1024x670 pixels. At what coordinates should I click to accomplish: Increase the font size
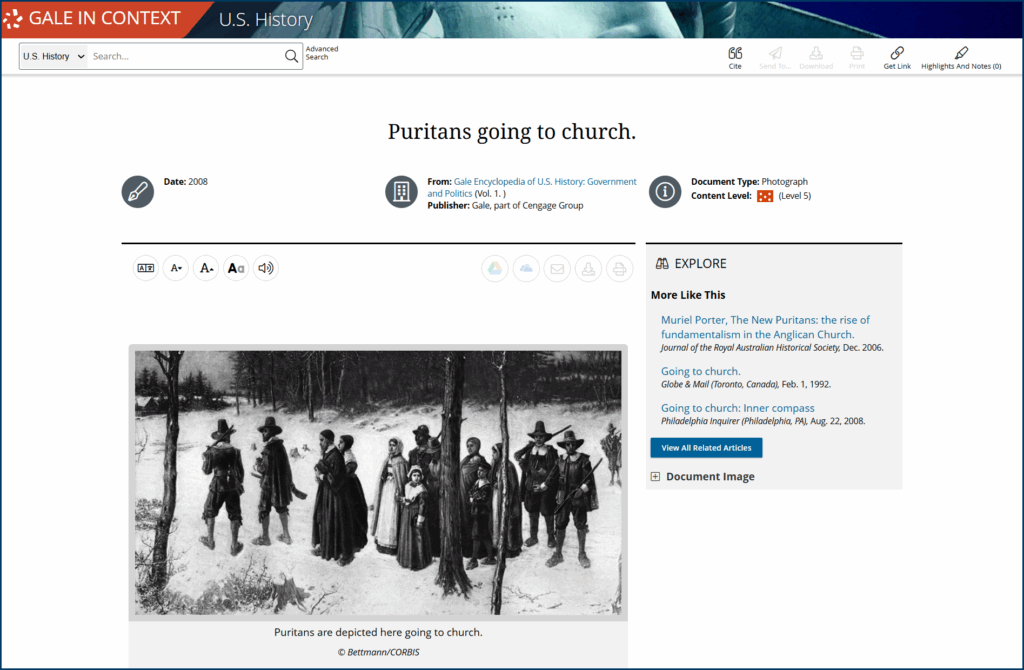pyautogui.click(x=206, y=268)
